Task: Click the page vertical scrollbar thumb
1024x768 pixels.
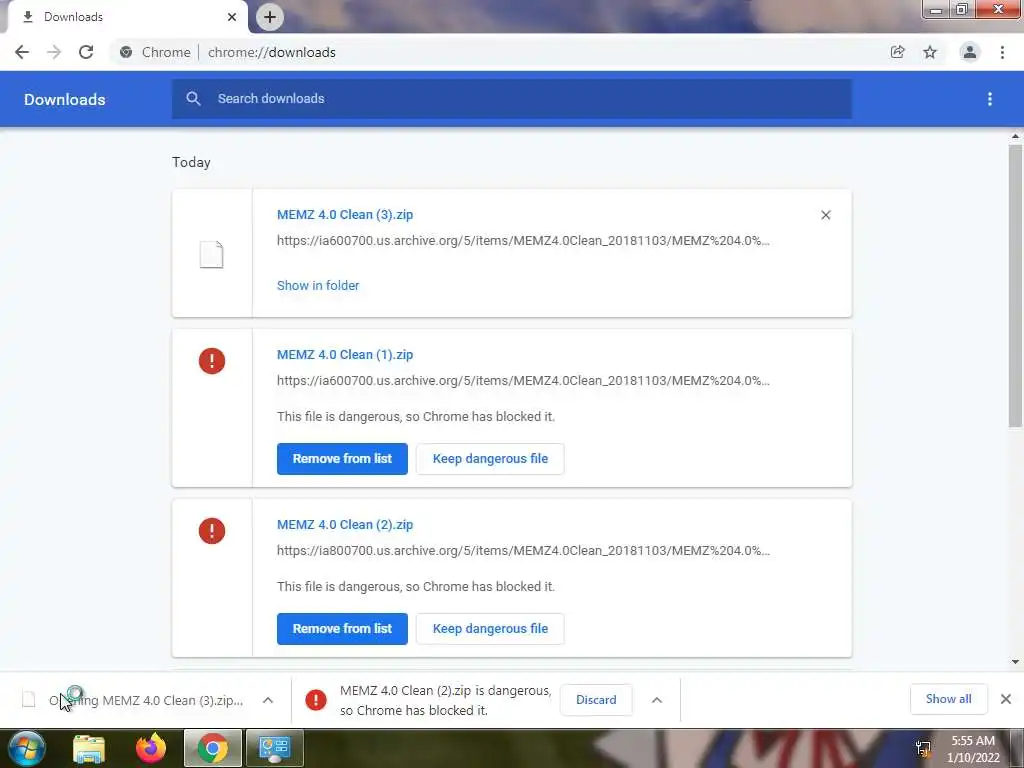Action: pos(1015,286)
